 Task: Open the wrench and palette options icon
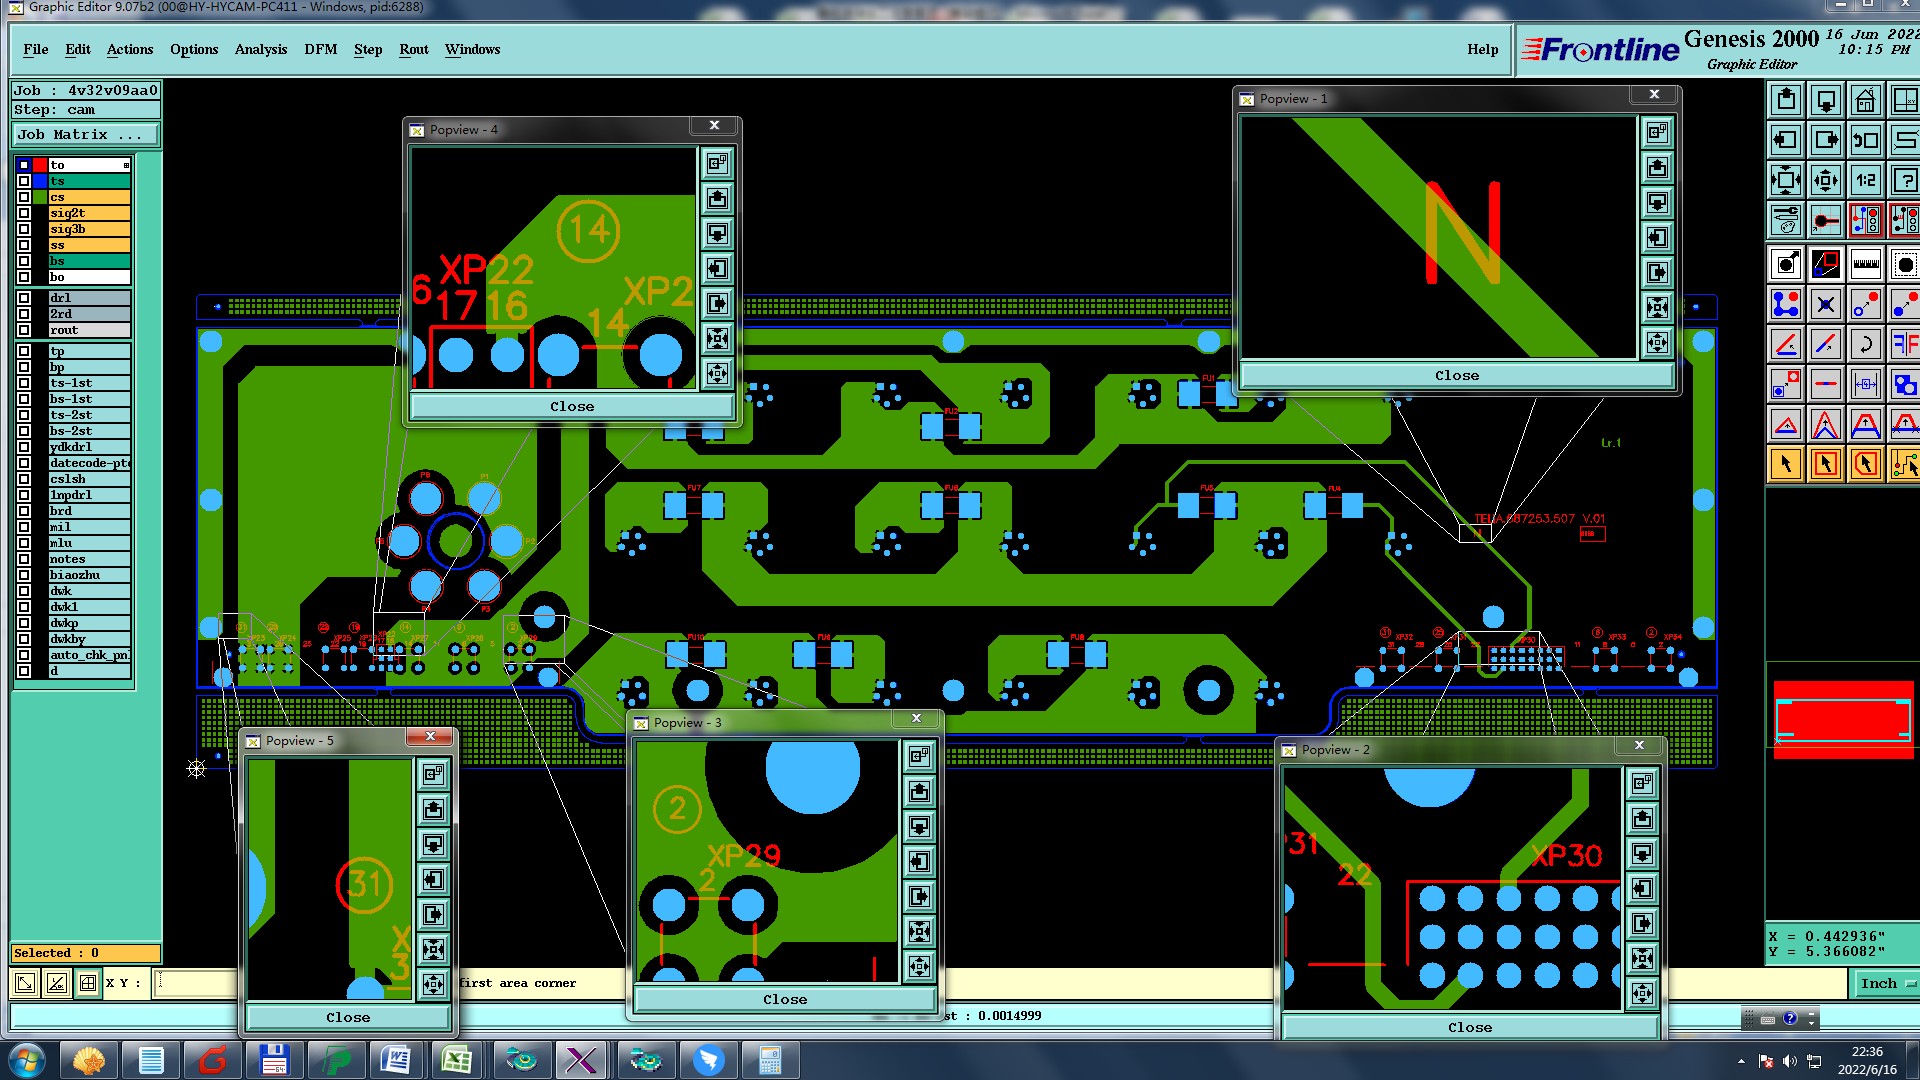click(x=1786, y=220)
